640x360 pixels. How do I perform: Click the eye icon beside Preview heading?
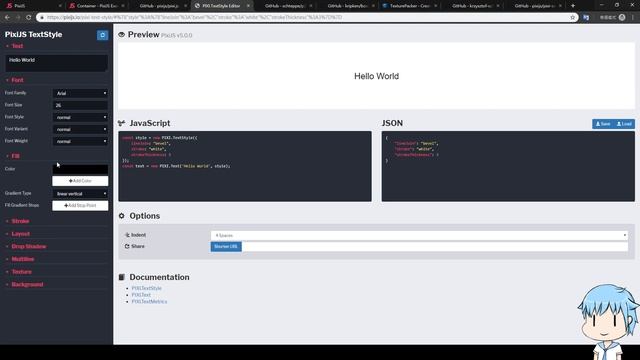[x=122, y=35]
